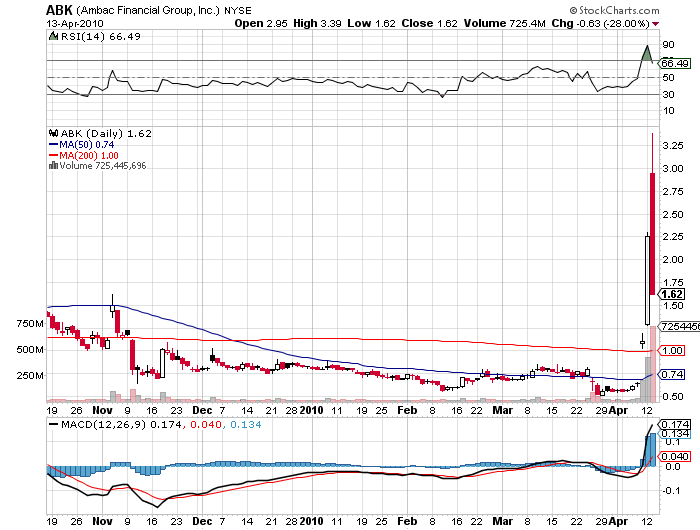Click the 2010 label on price chart axis
Screen dimensions: 700x530
(311, 410)
